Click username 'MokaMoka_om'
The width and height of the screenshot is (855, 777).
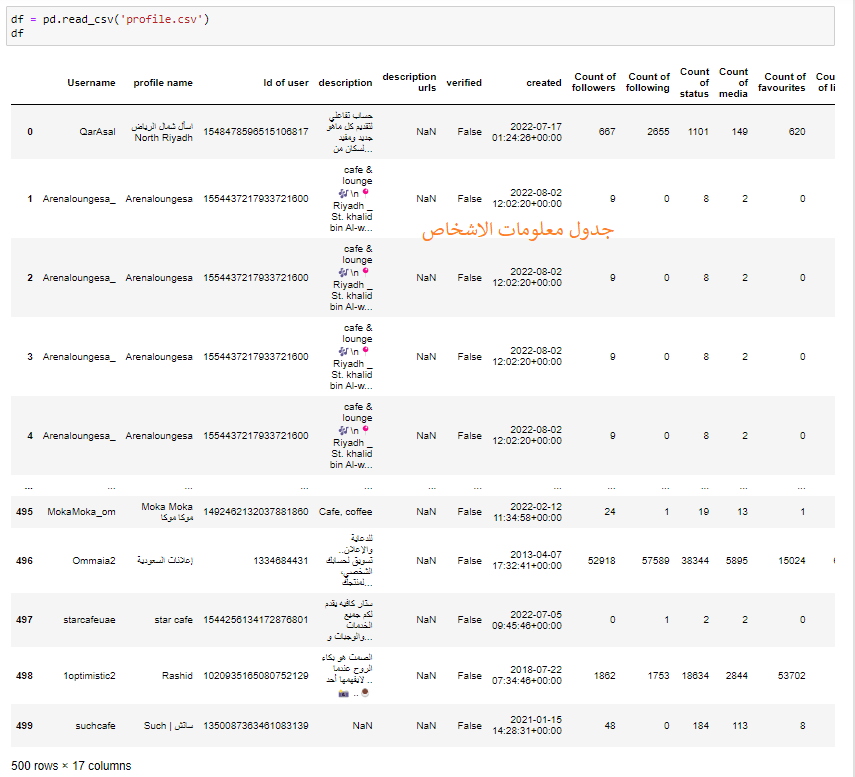[81, 512]
